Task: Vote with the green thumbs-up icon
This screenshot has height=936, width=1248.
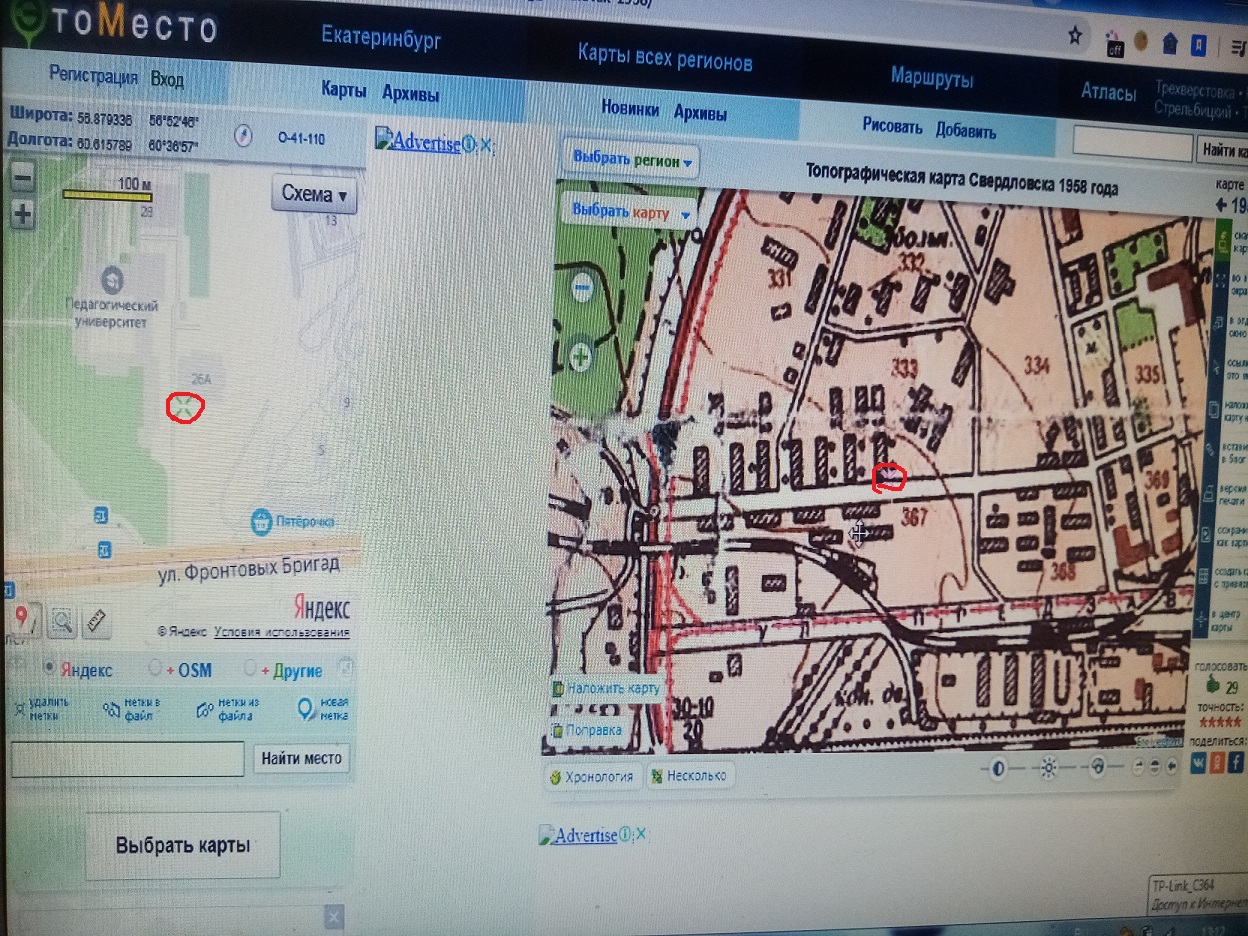Action: pos(1212,686)
